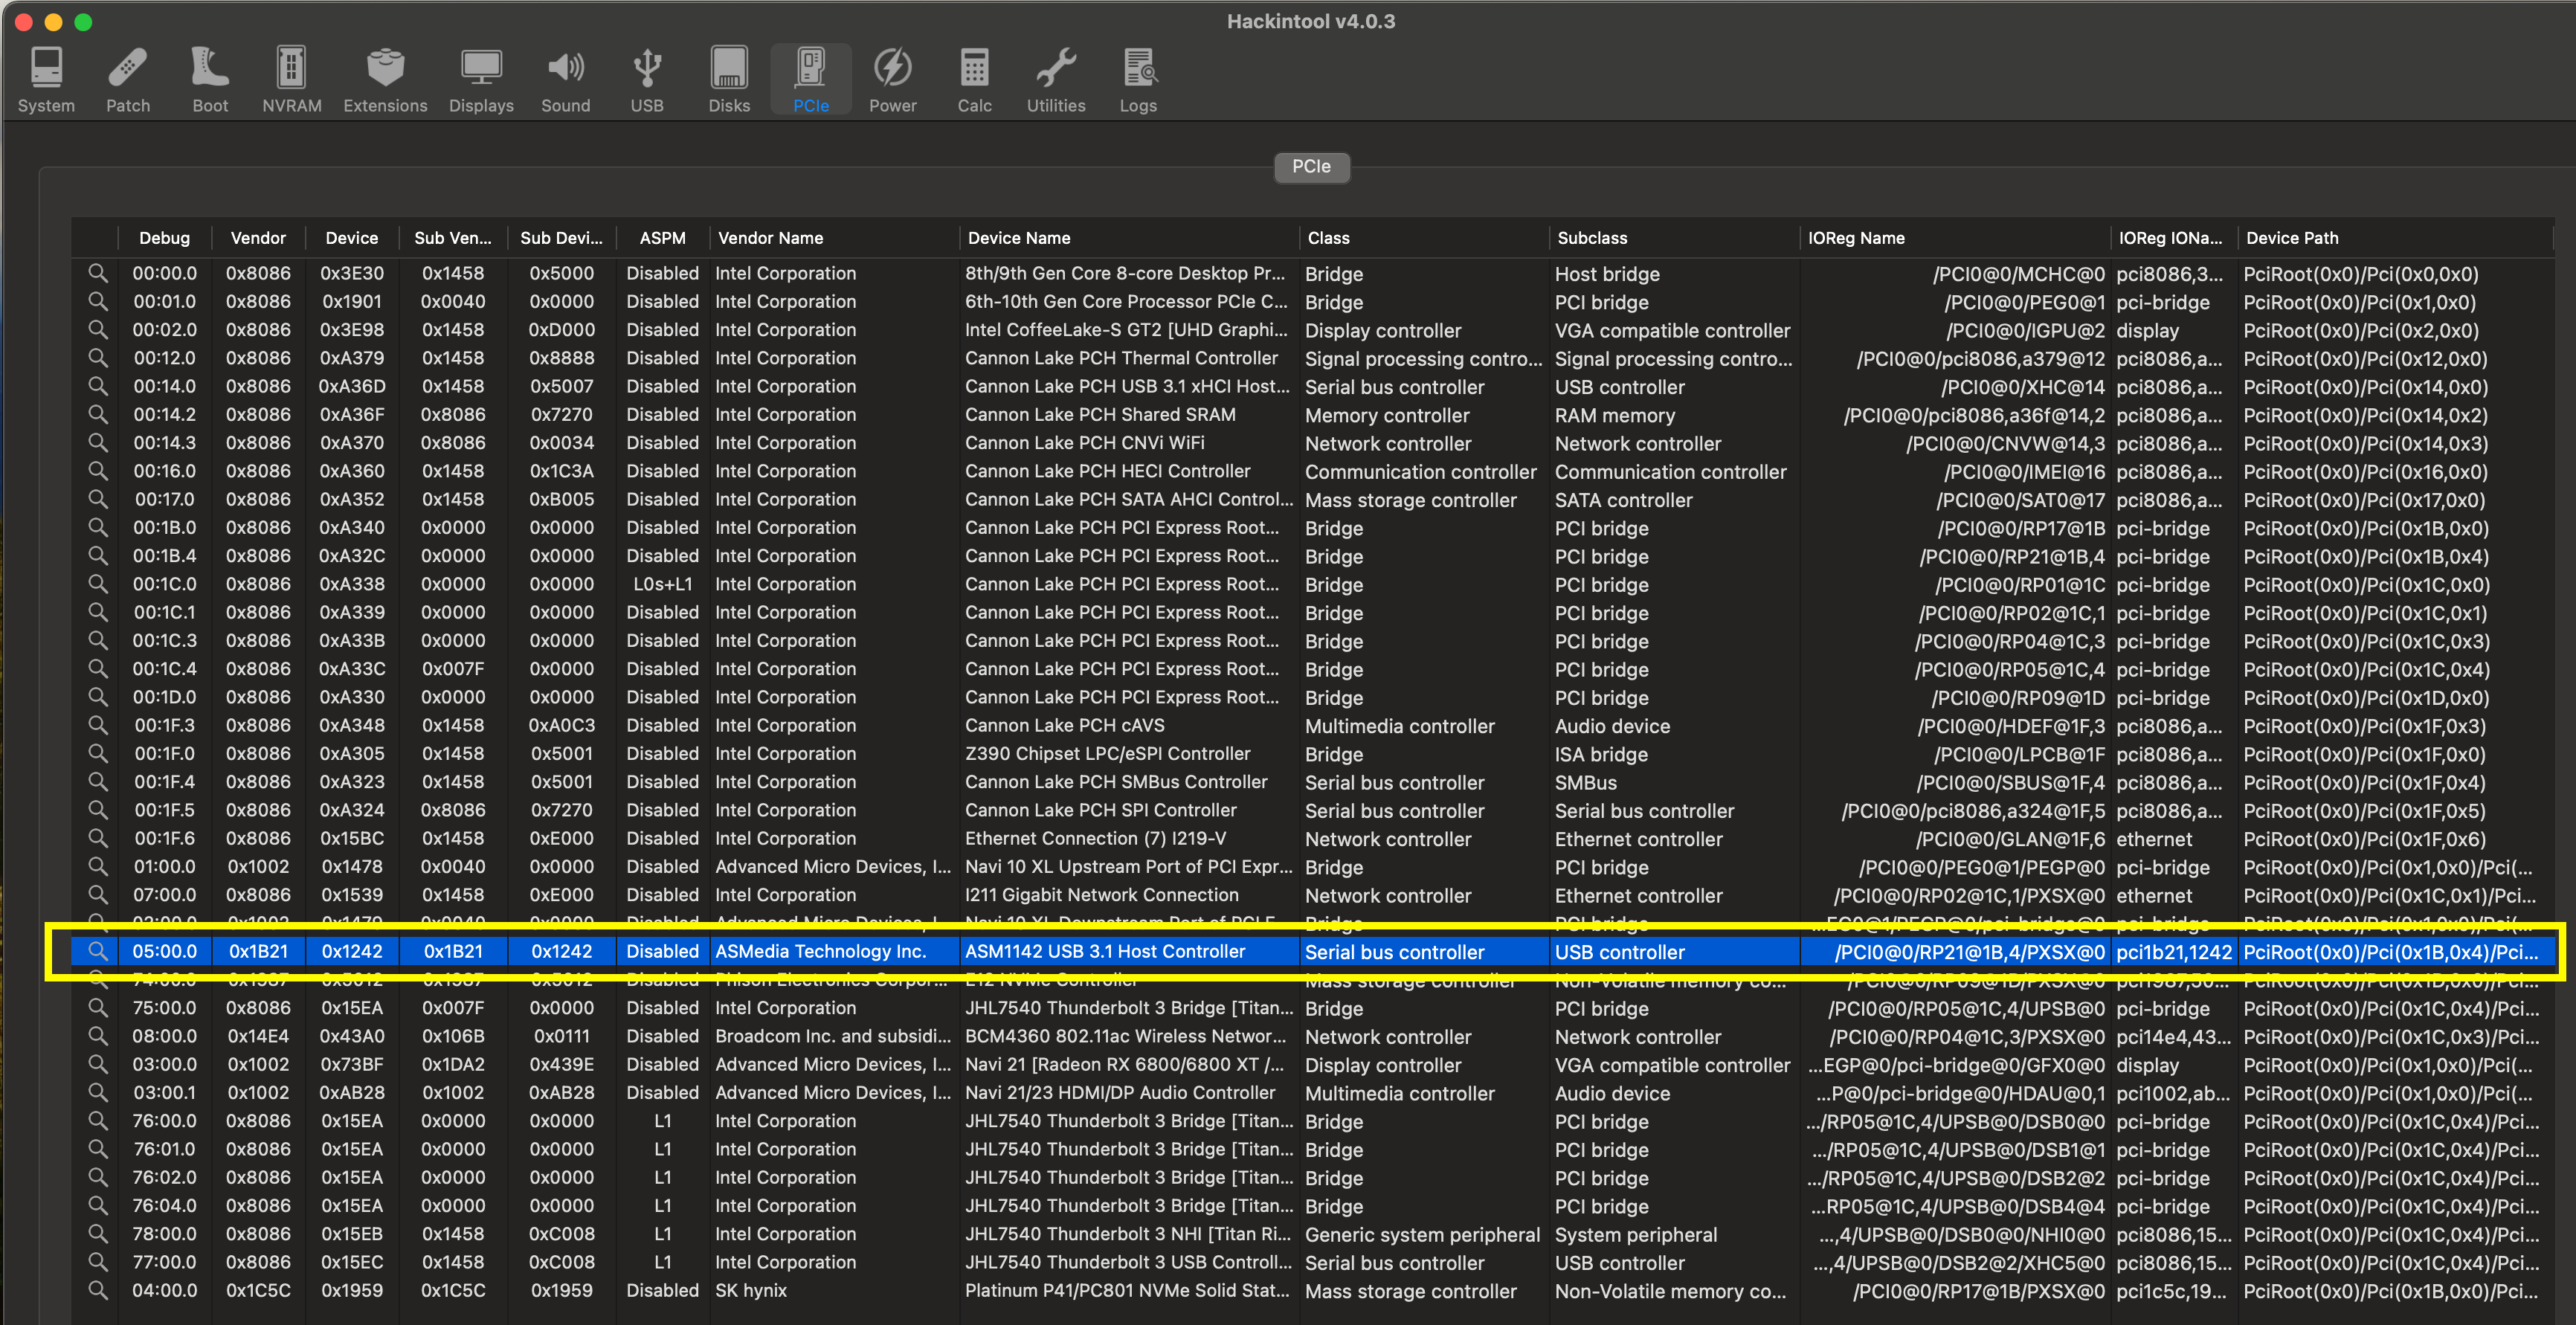Viewport: 2576px width, 1325px height.
Task: Select the PCIe toolbar icon
Action: point(811,80)
